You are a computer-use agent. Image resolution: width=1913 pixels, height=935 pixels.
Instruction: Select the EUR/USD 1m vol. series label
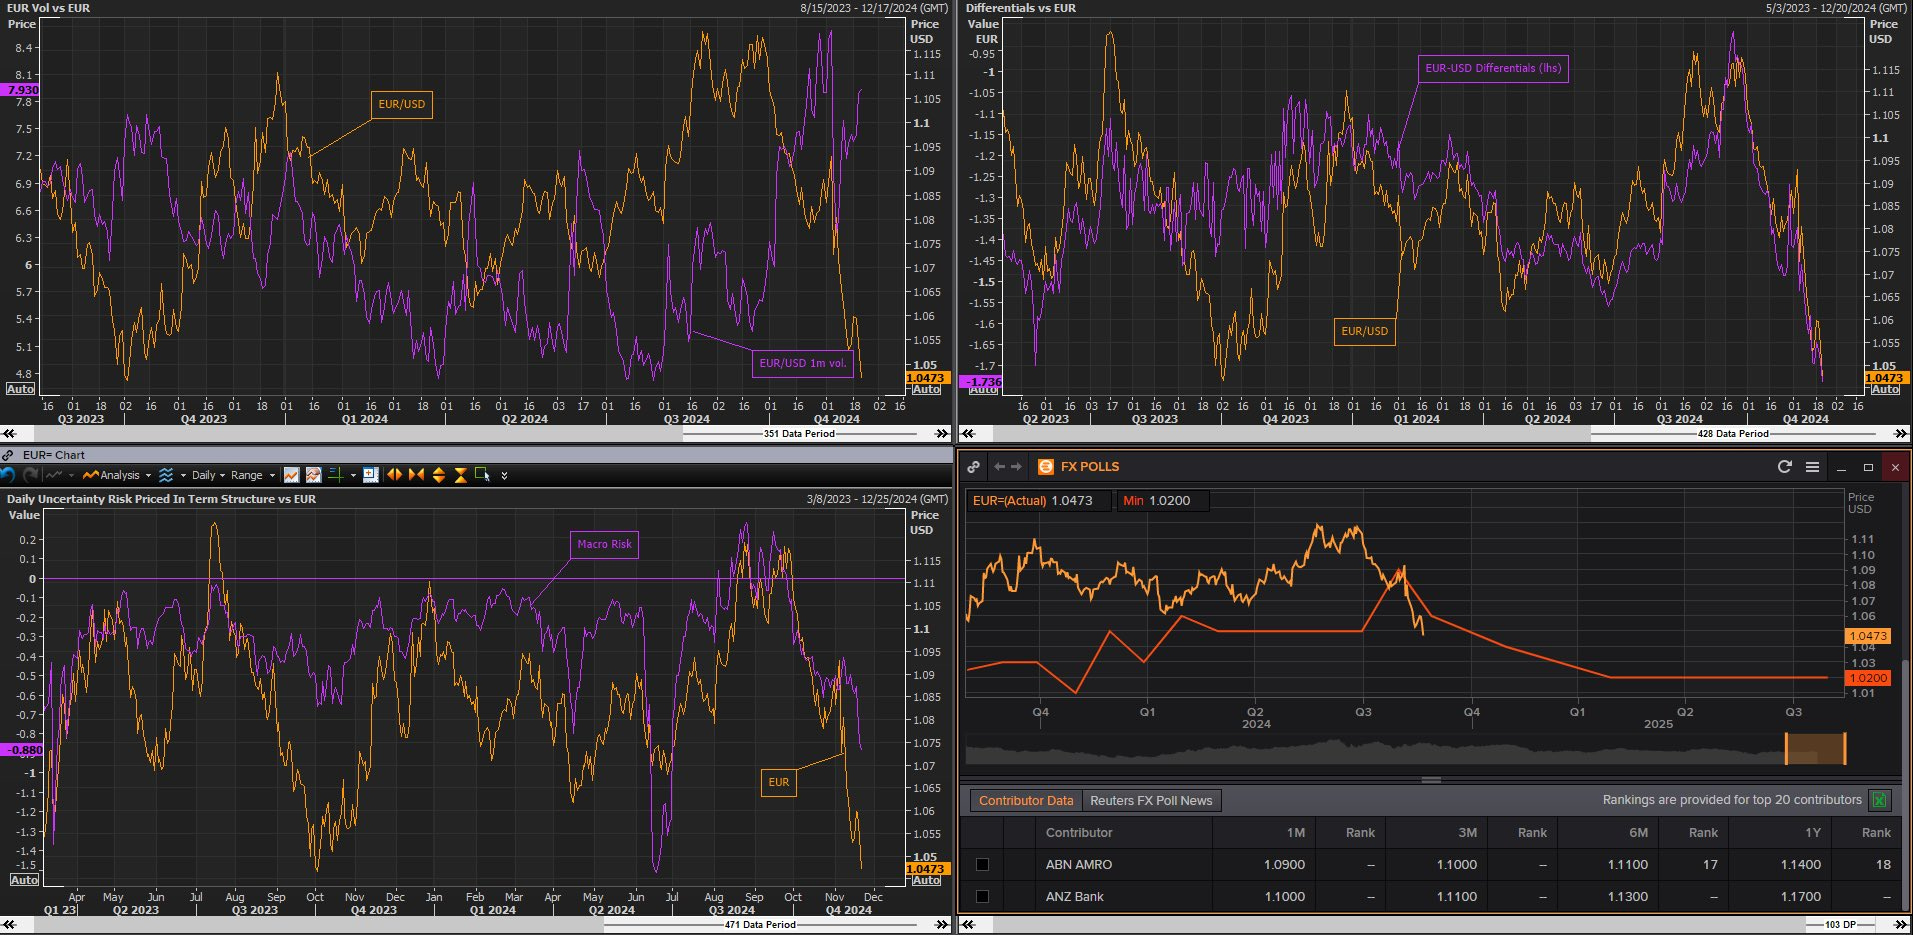pyautogui.click(x=803, y=363)
